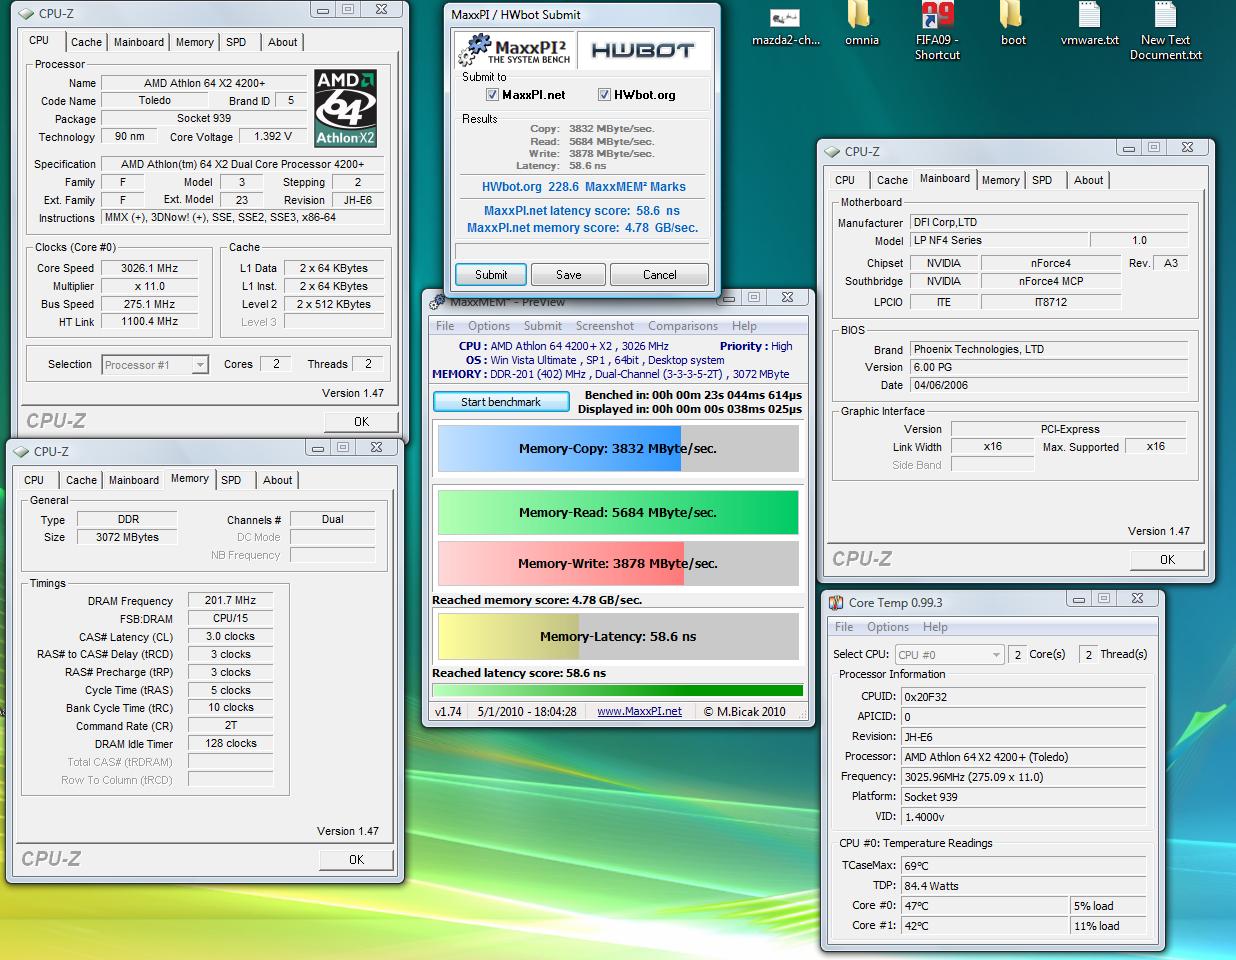Click the Command Rate 2T value
This screenshot has height=960, width=1236.
(x=230, y=725)
